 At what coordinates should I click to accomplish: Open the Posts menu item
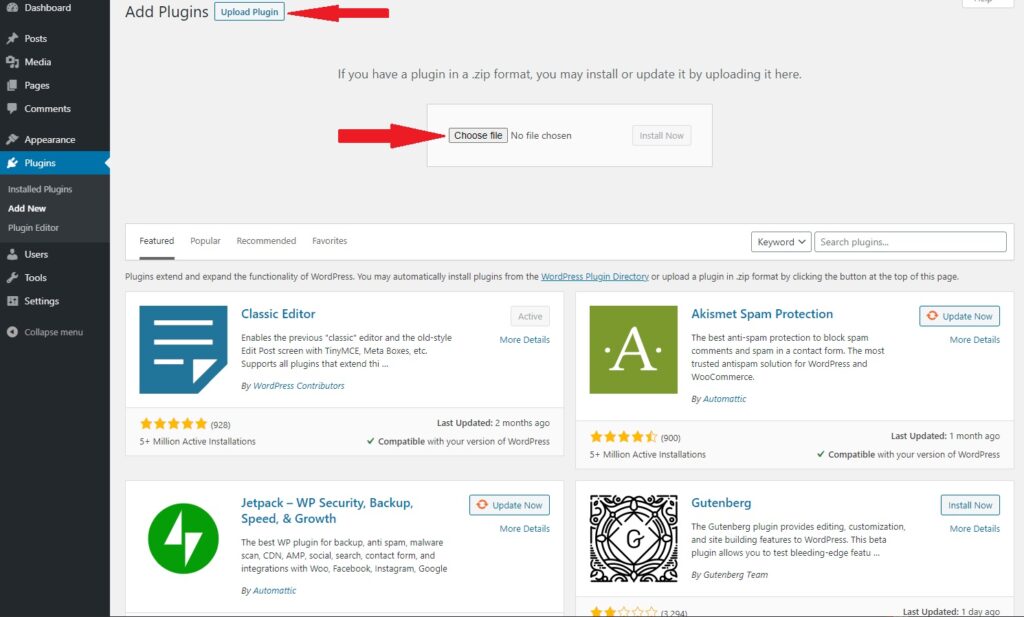click(35, 39)
